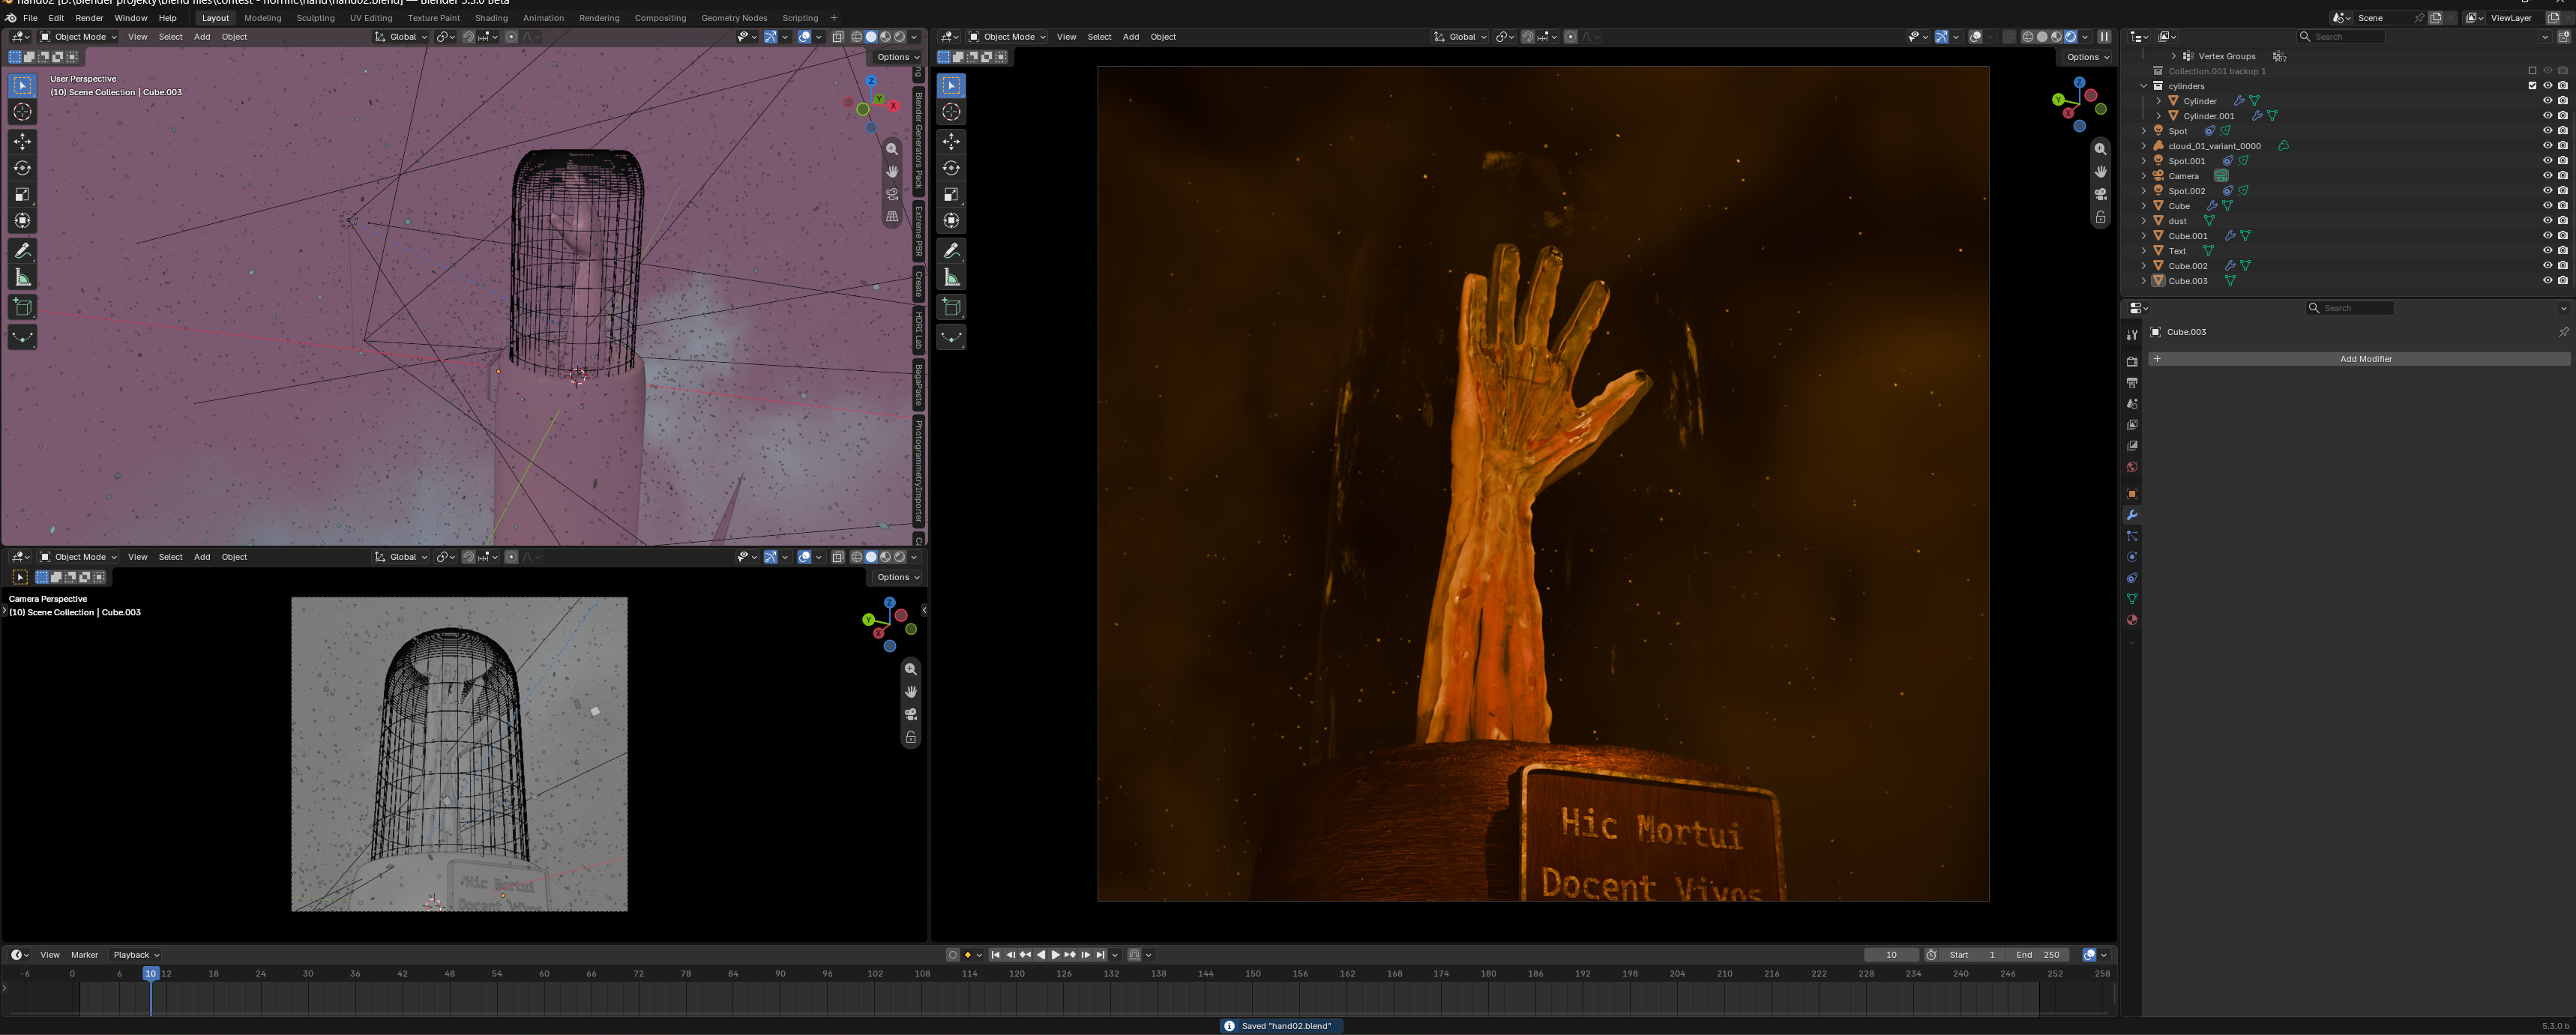The image size is (2576, 1035).
Task: Select the Add Cube tool in top-left viewport
Action: 22,307
